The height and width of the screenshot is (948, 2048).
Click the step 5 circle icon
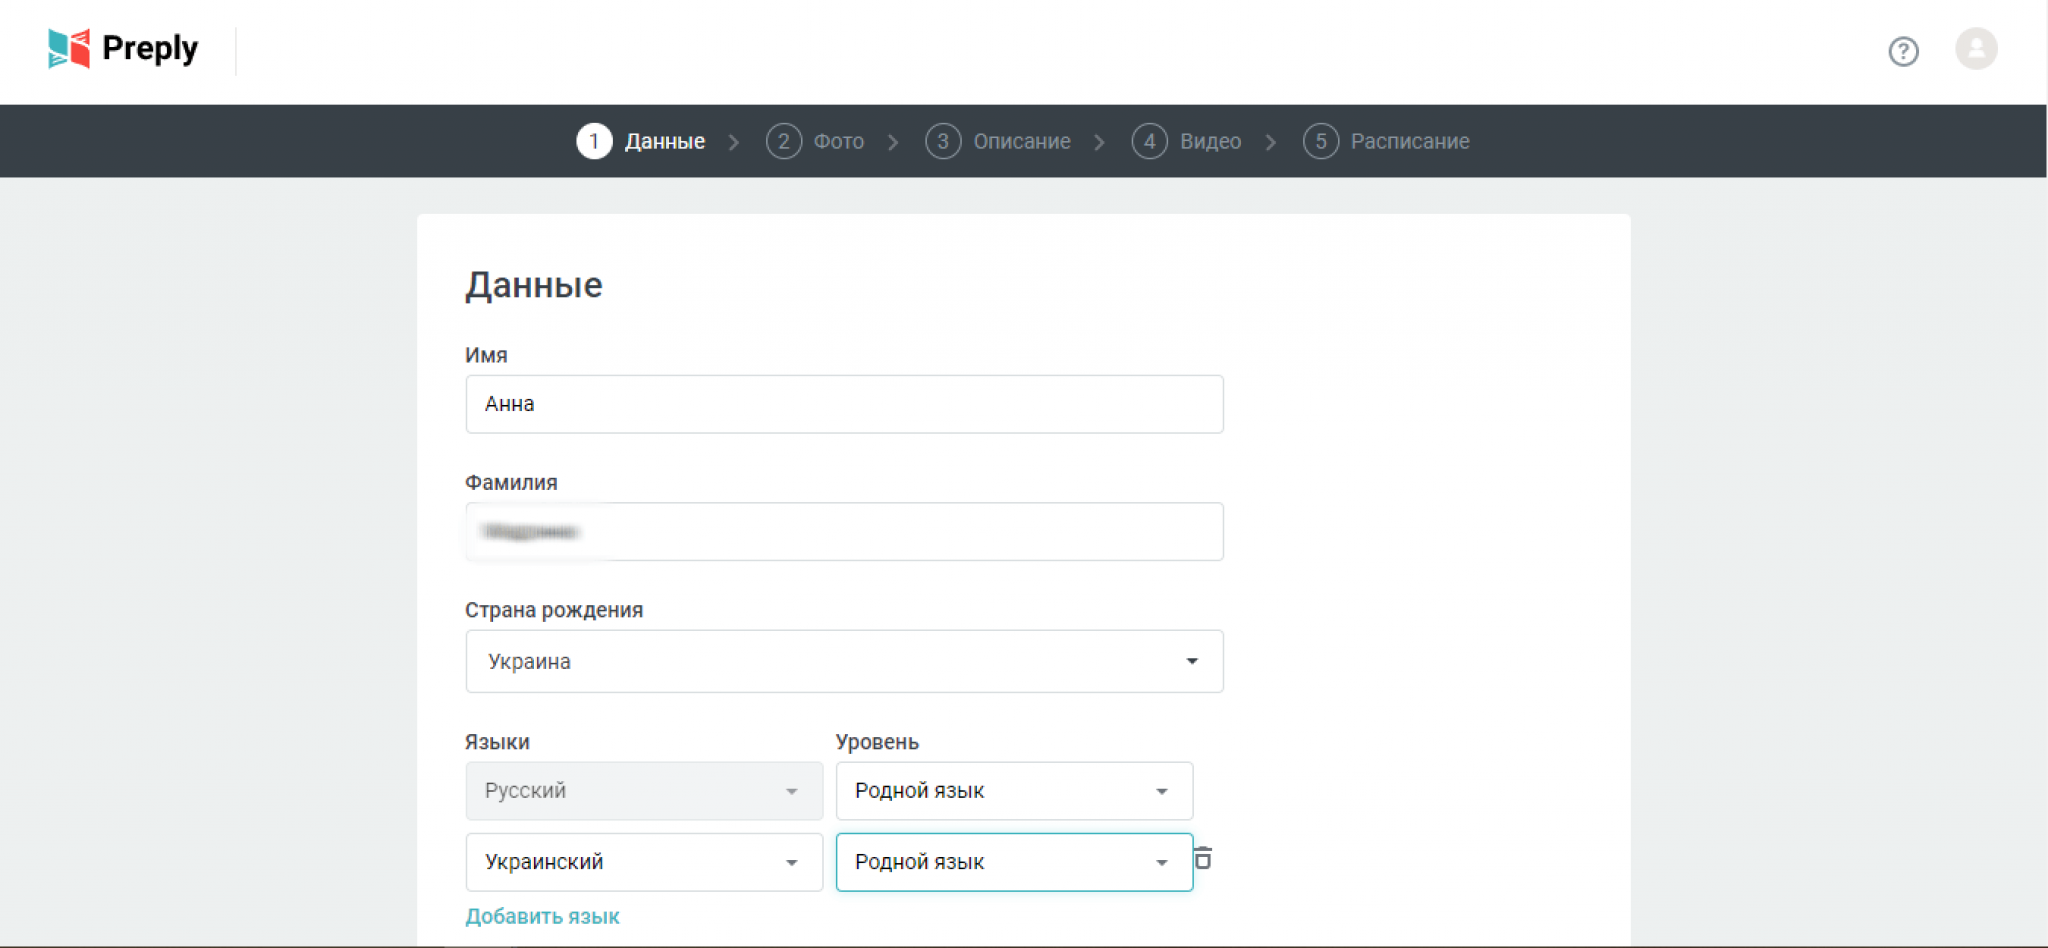click(1320, 141)
